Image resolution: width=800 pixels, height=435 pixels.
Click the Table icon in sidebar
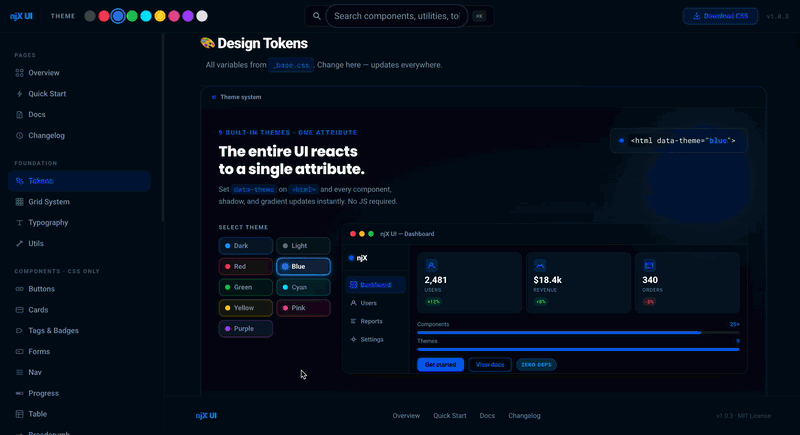pyautogui.click(x=19, y=414)
